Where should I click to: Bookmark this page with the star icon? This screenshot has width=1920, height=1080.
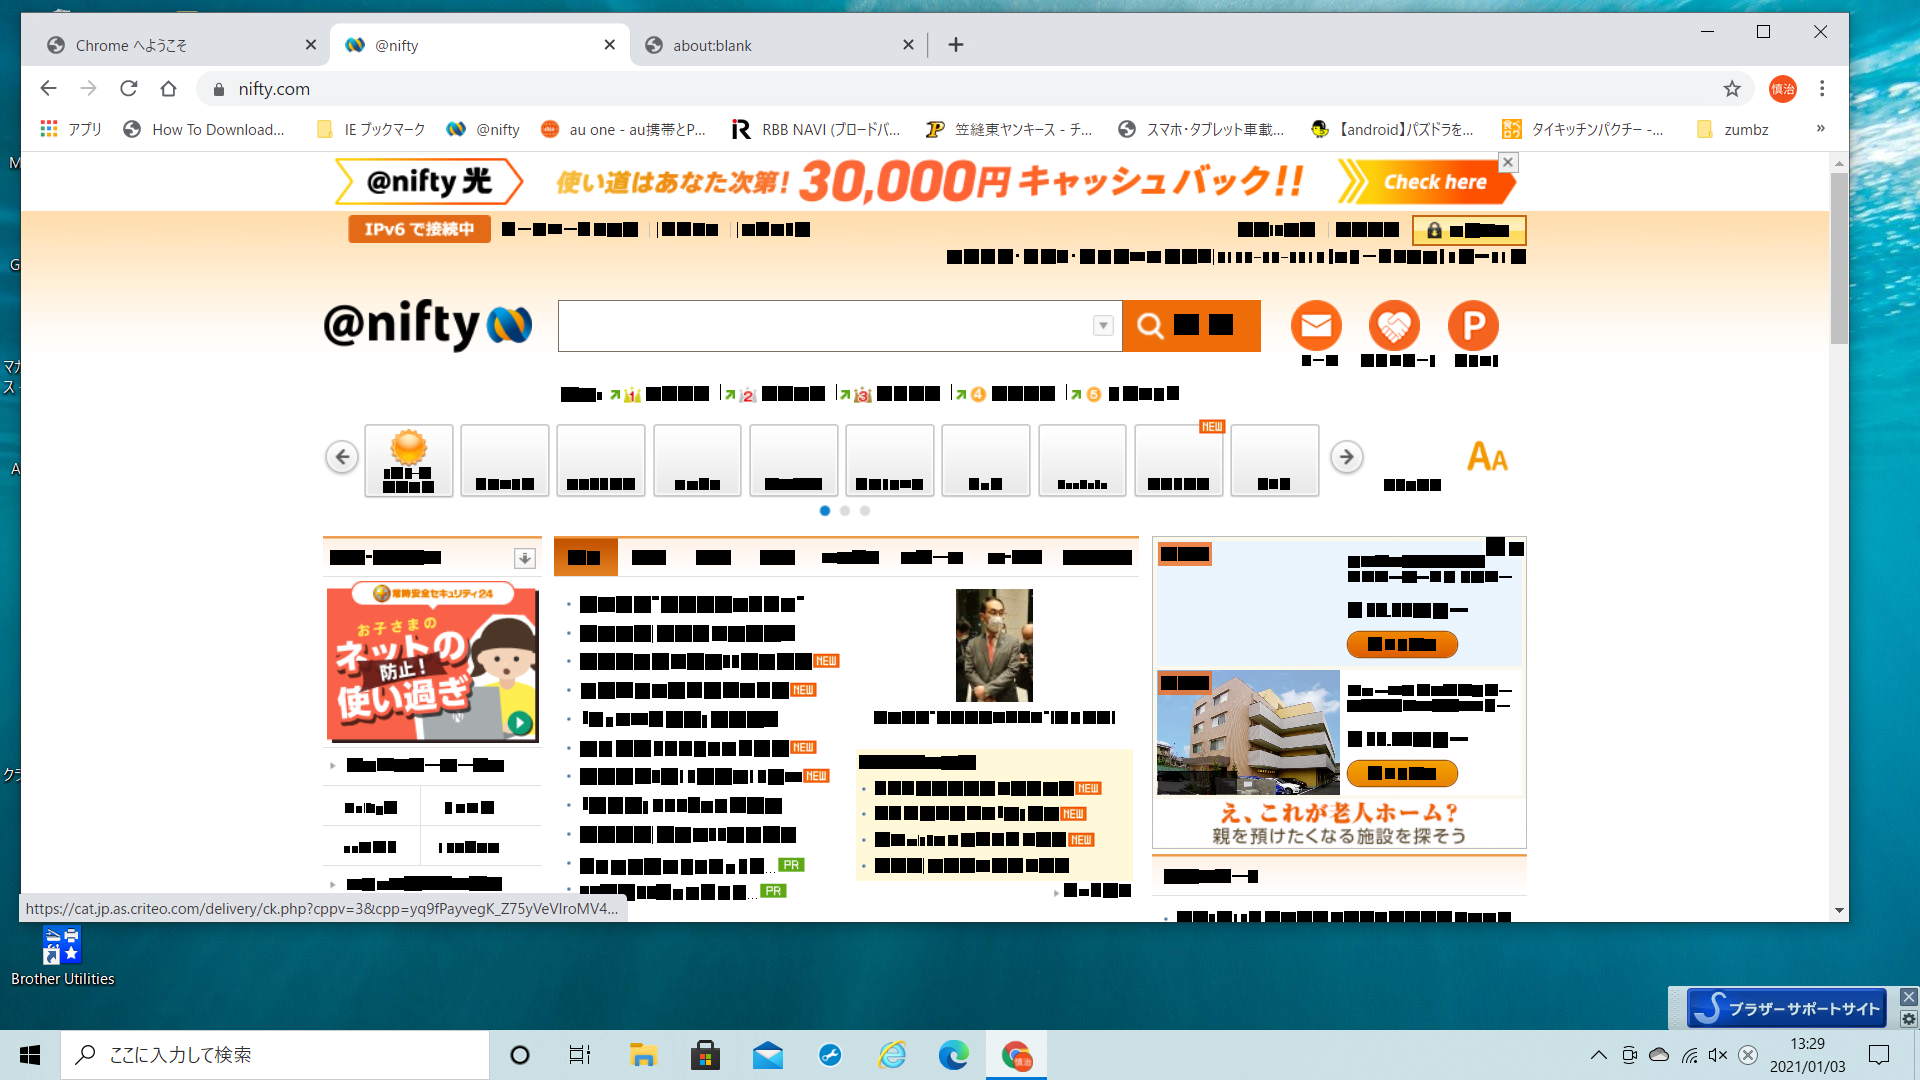[1732, 89]
